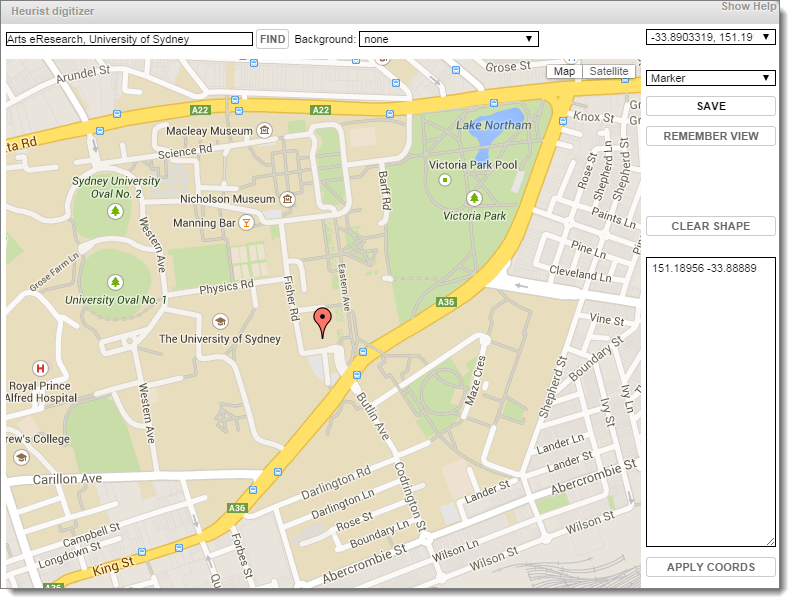This screenshot has height=604, width=795.
Task: Click the FIND button
Action: (x=272, y=39)
